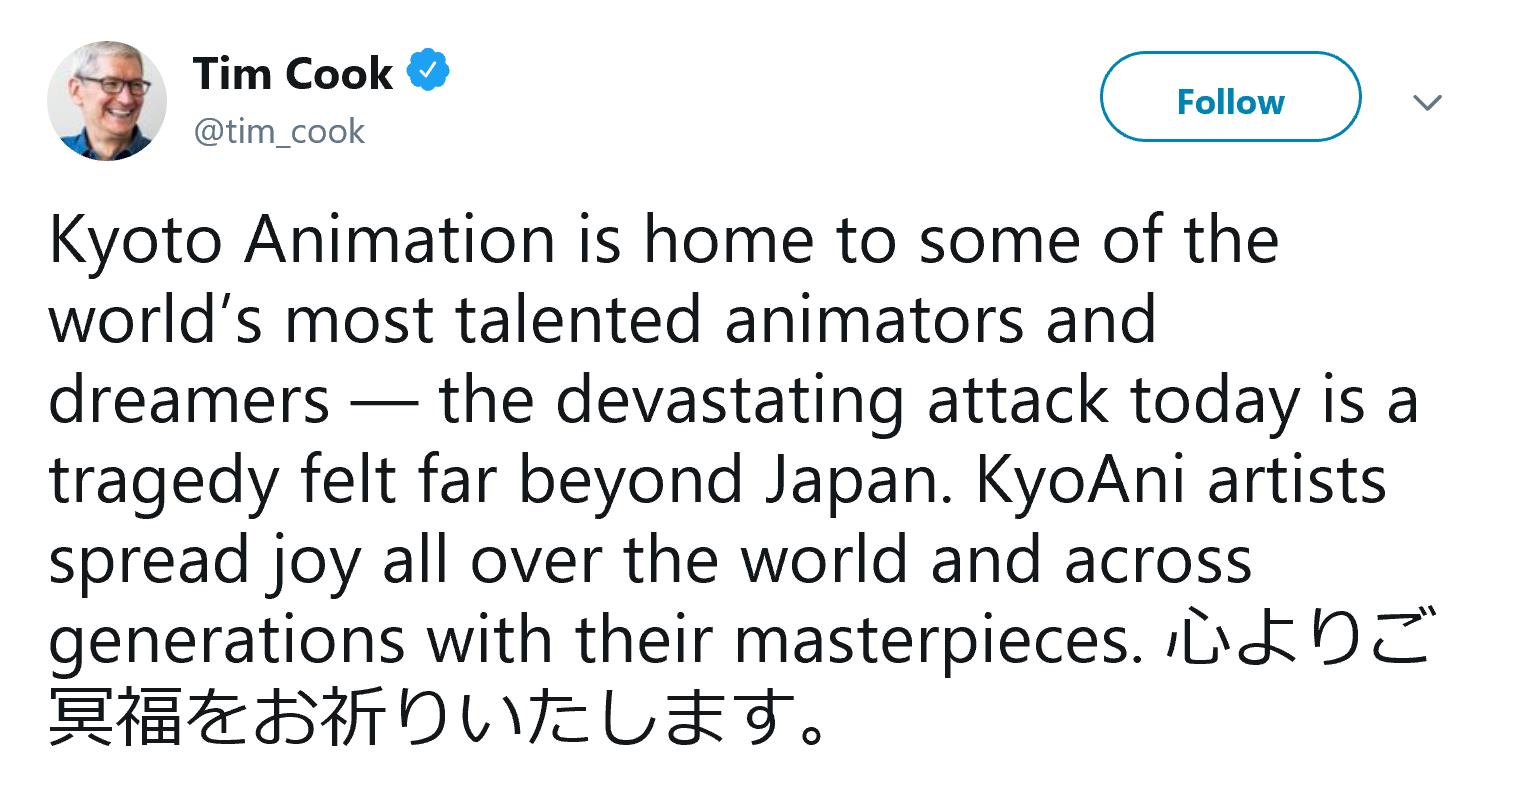Expand the tweet options chevron
1530x791 pixels.
1428,102
